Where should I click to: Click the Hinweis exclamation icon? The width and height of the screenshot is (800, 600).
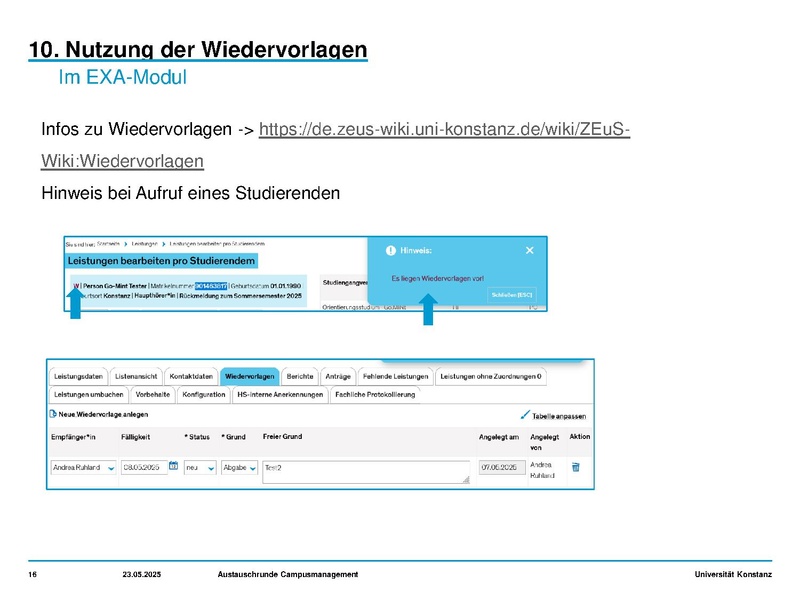[x=391, y=251]
